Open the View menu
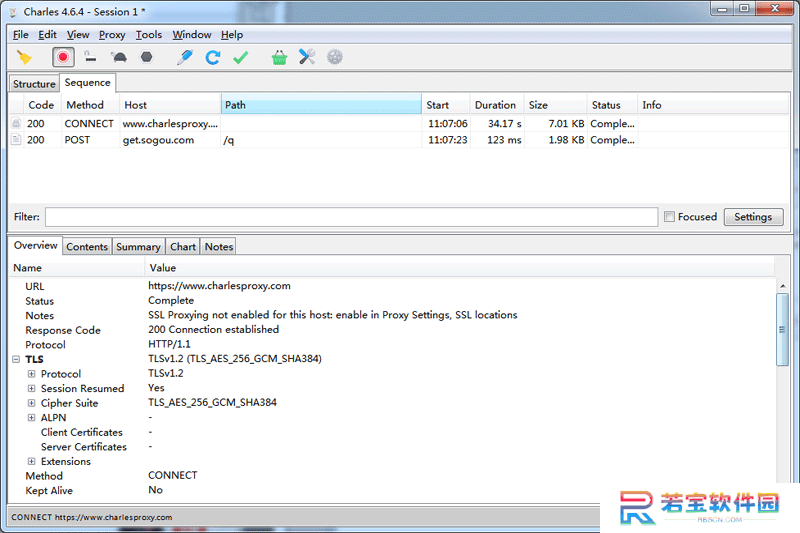Screen dimensions: 800x533 [78, 35]
